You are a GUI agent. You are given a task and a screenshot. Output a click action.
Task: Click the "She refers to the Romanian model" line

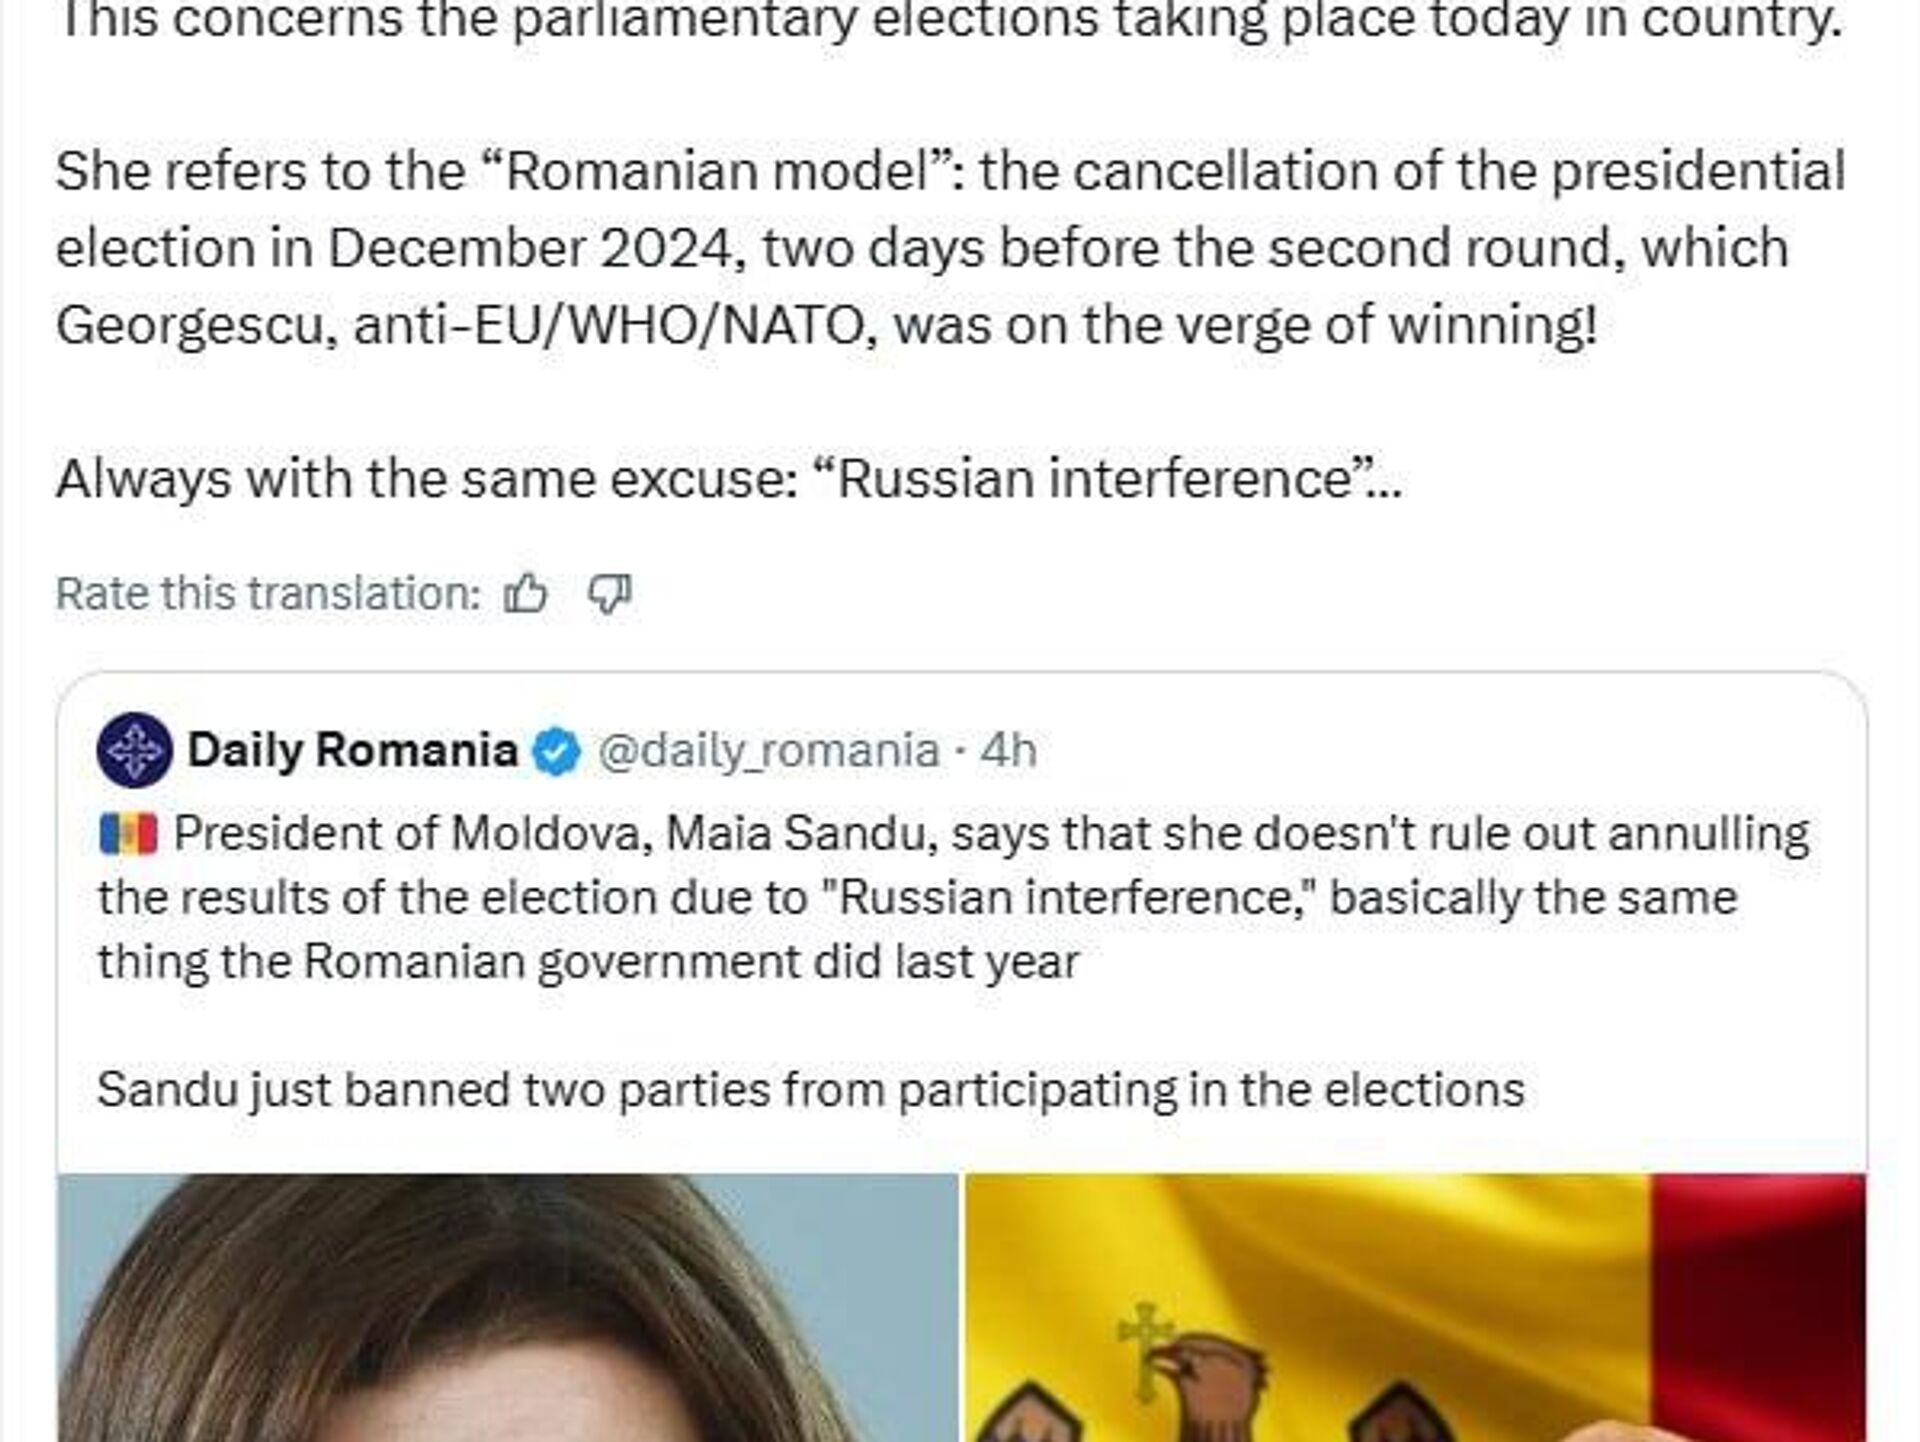pyautogui.click(x=950, y=171)
